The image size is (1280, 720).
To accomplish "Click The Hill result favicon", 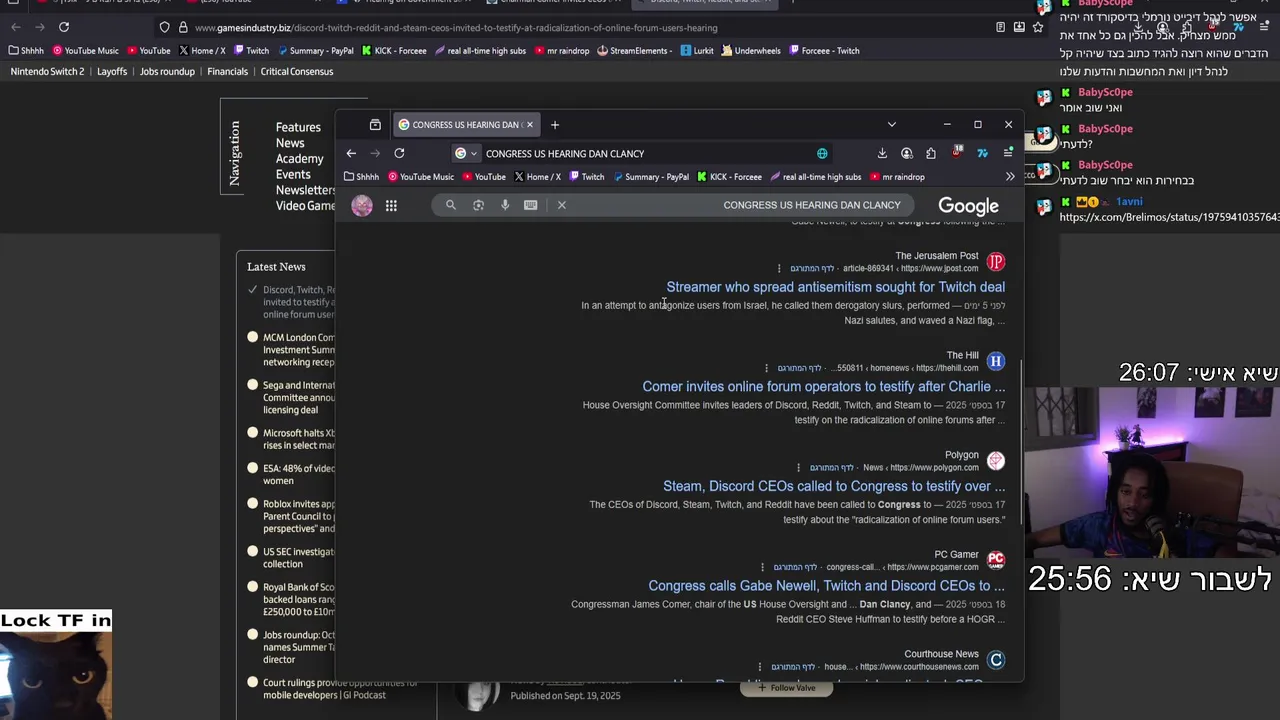I will tap(995, 361).
